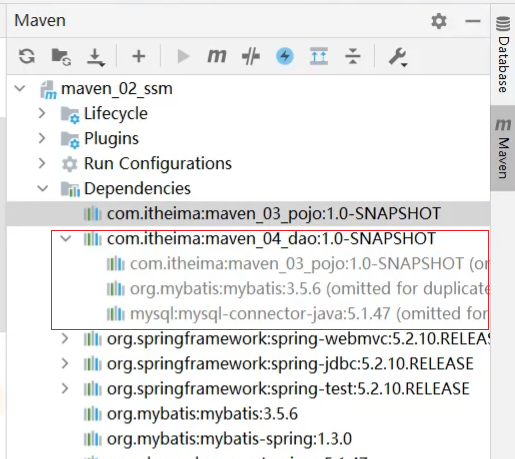Show dependencies diagram icon

tap(319, 56)
